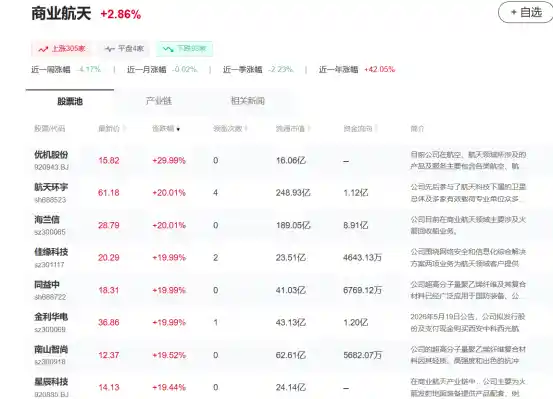The image size is (554, 400).
Task: Click market cap 23.51亿
Action: point(291,258)
